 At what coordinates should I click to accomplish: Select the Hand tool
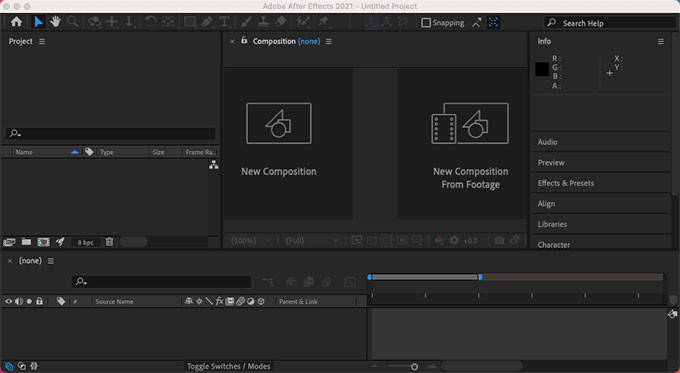(55, 21)
